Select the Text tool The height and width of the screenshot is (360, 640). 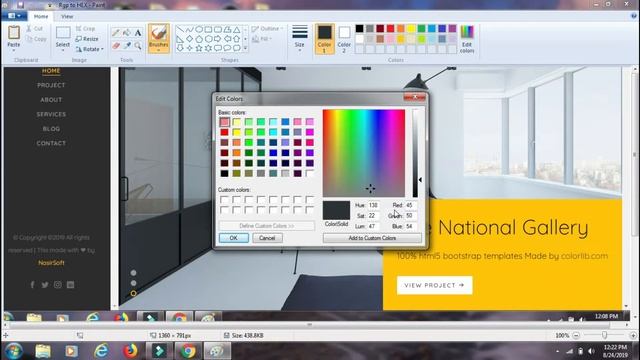click(138, 33)
